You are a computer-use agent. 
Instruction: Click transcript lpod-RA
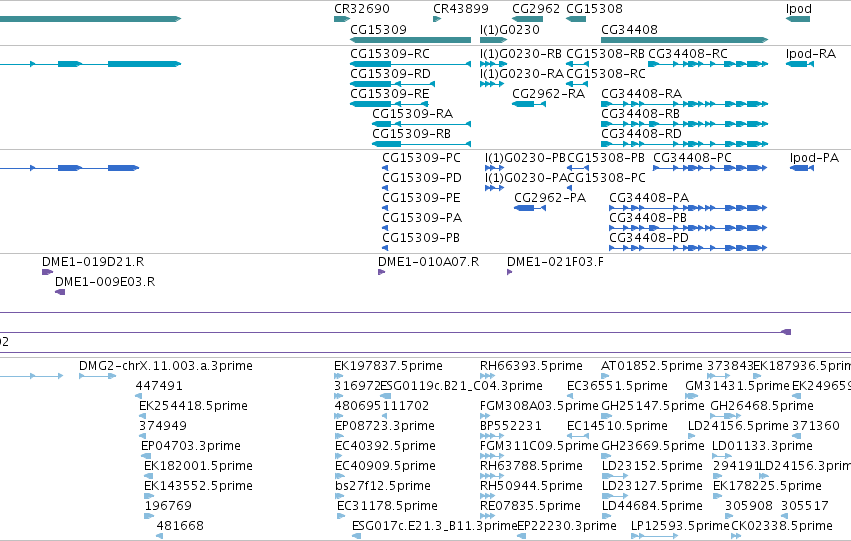click(x=799, y=64)
